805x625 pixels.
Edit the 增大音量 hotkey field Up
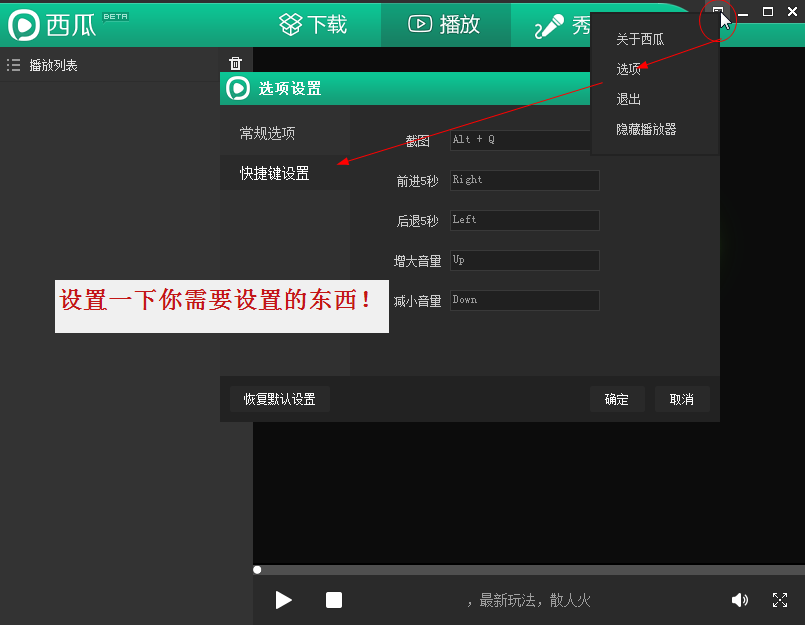click(525, 260)
